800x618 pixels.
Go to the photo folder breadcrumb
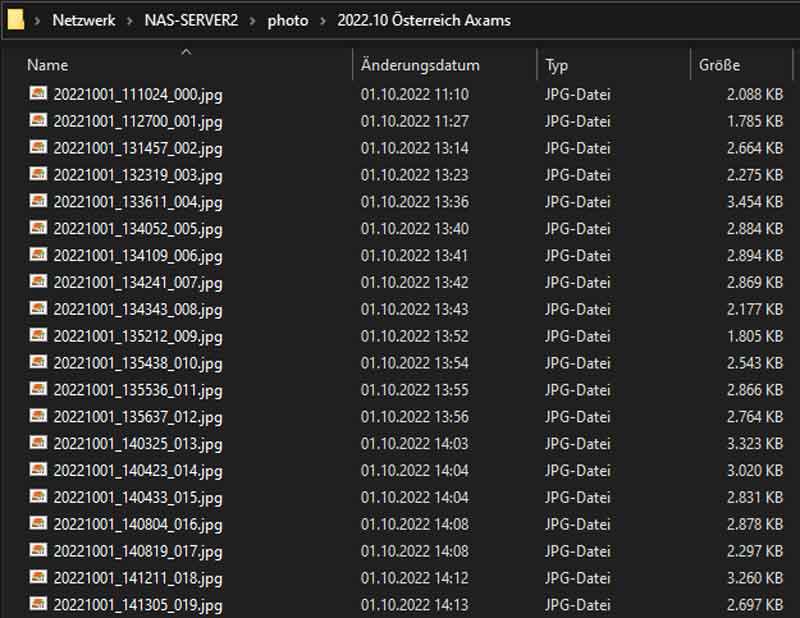pyautogui.click(x=288, y=21)
